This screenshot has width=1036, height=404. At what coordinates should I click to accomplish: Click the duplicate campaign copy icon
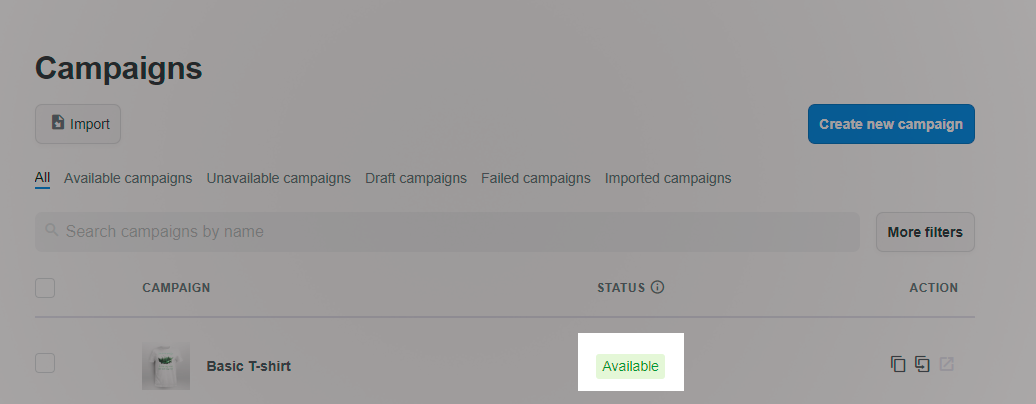coord(897,364)
